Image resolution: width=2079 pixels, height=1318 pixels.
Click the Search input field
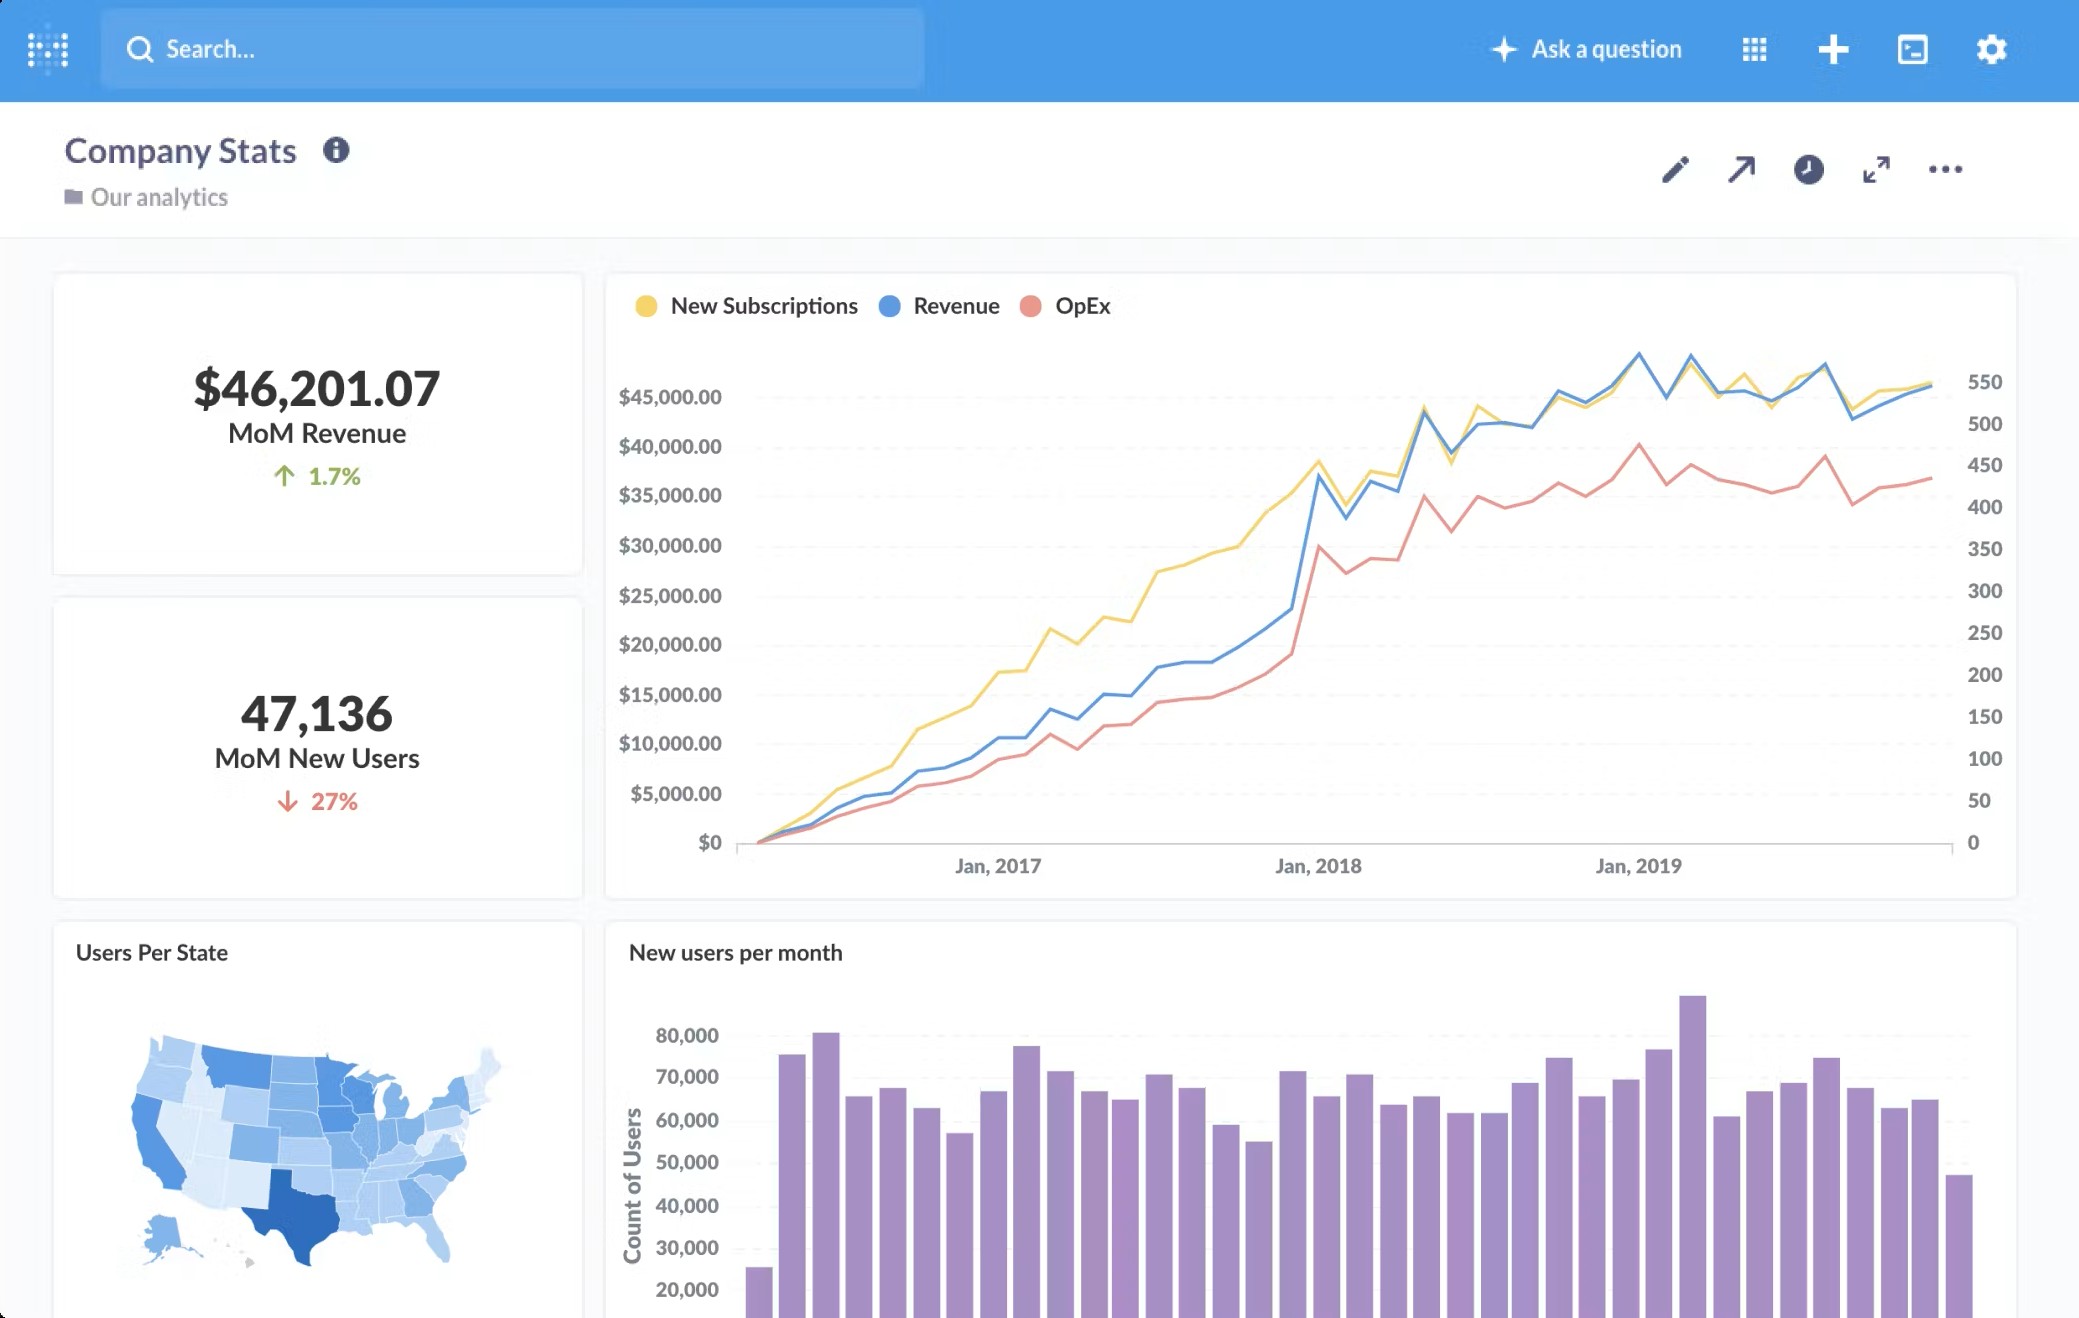click(x=512, y=49)
